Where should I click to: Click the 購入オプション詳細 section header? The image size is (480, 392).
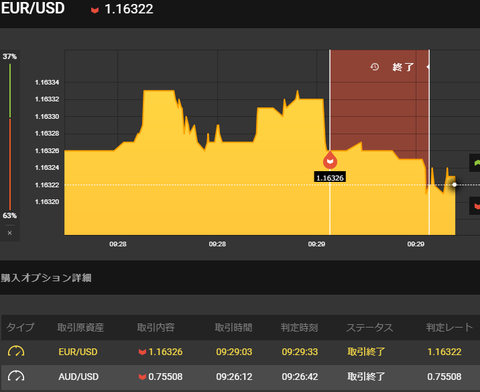(x=46, y=278)
